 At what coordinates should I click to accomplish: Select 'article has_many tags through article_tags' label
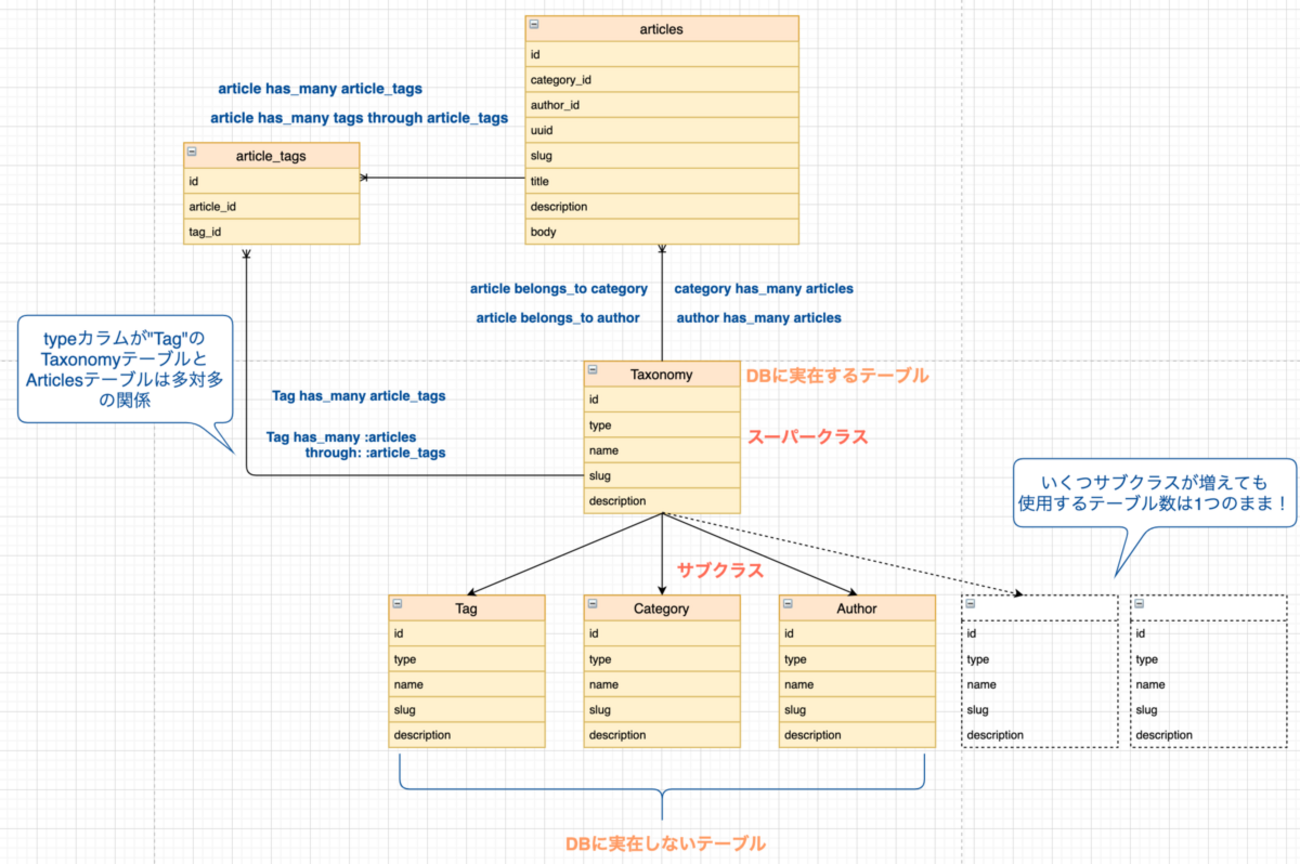point(359,118)
